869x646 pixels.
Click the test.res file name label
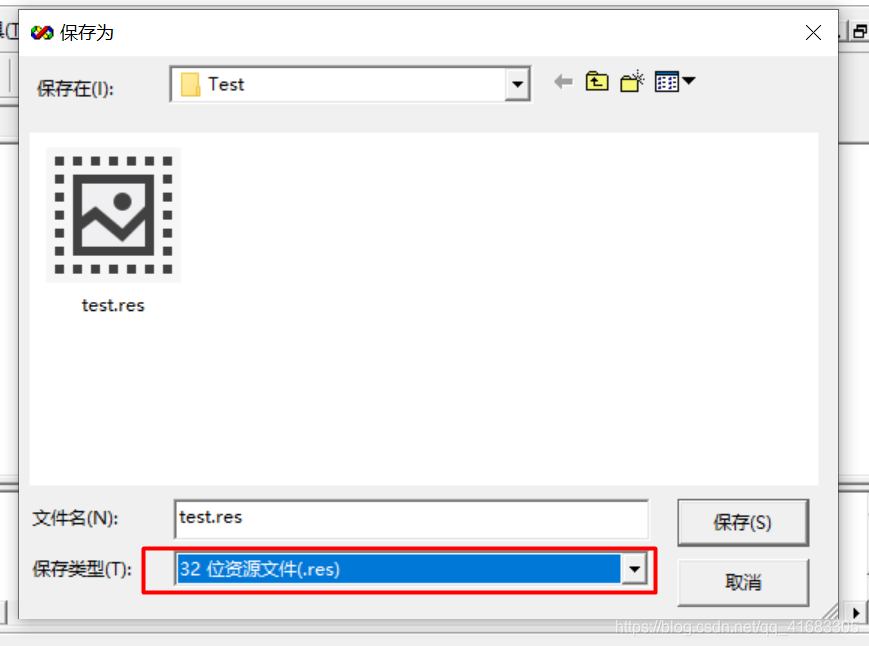pos(113,306)
